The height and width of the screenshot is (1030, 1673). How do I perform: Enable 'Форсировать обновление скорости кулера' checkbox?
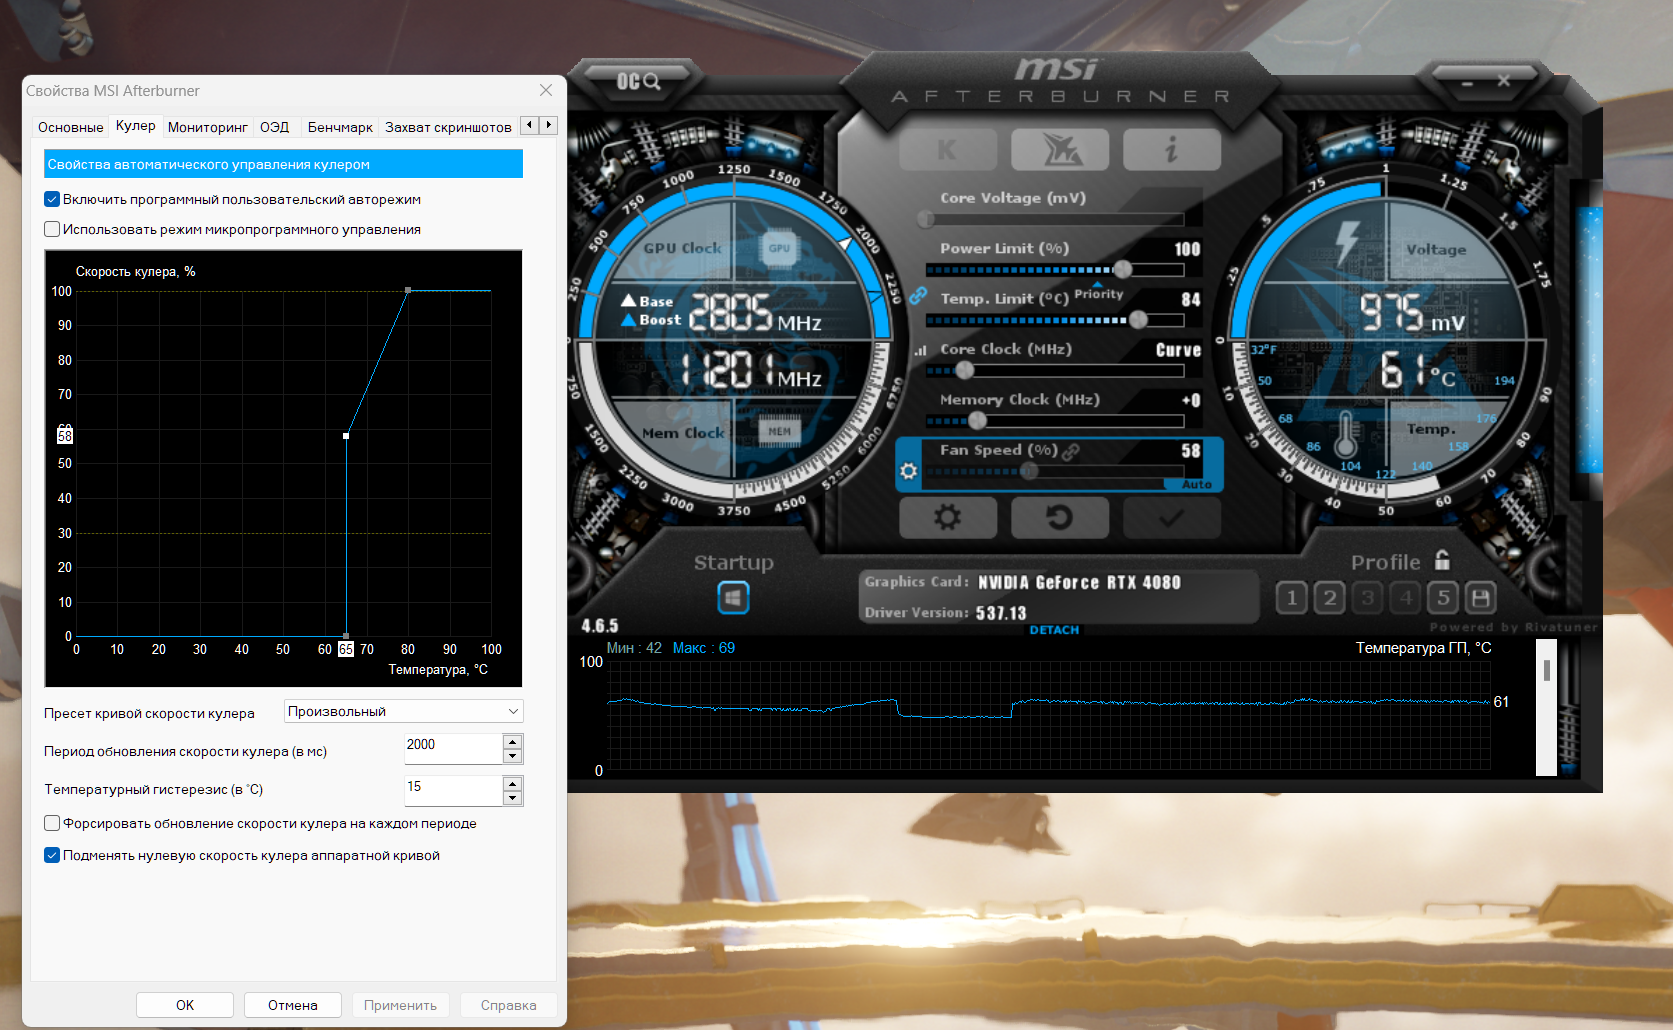(x=52, y=823)
